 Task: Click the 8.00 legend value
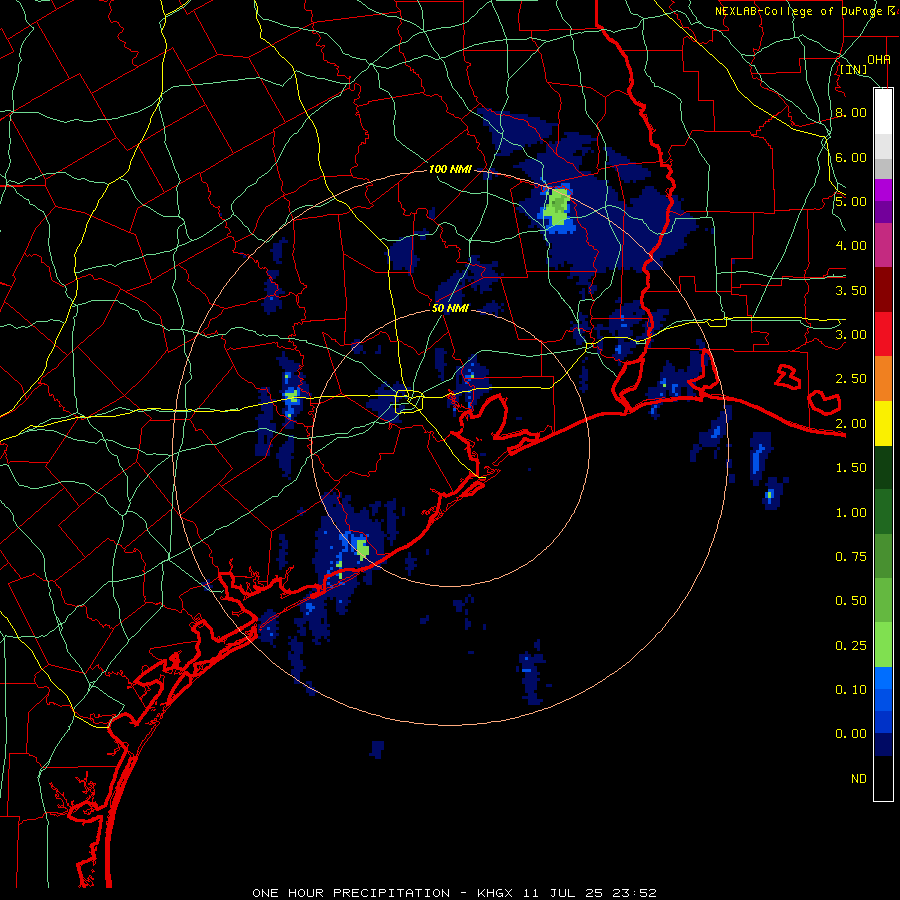(851, 112)
